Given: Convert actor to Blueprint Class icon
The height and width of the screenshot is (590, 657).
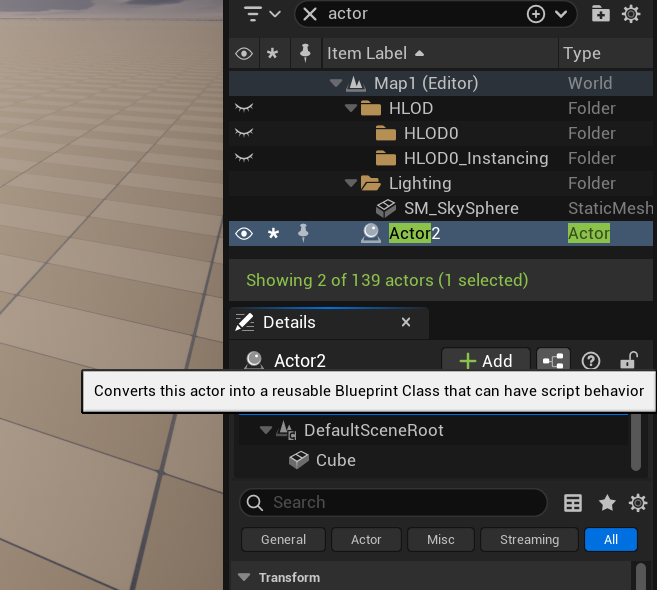Looking at the screenshot, I should (553, 360).
